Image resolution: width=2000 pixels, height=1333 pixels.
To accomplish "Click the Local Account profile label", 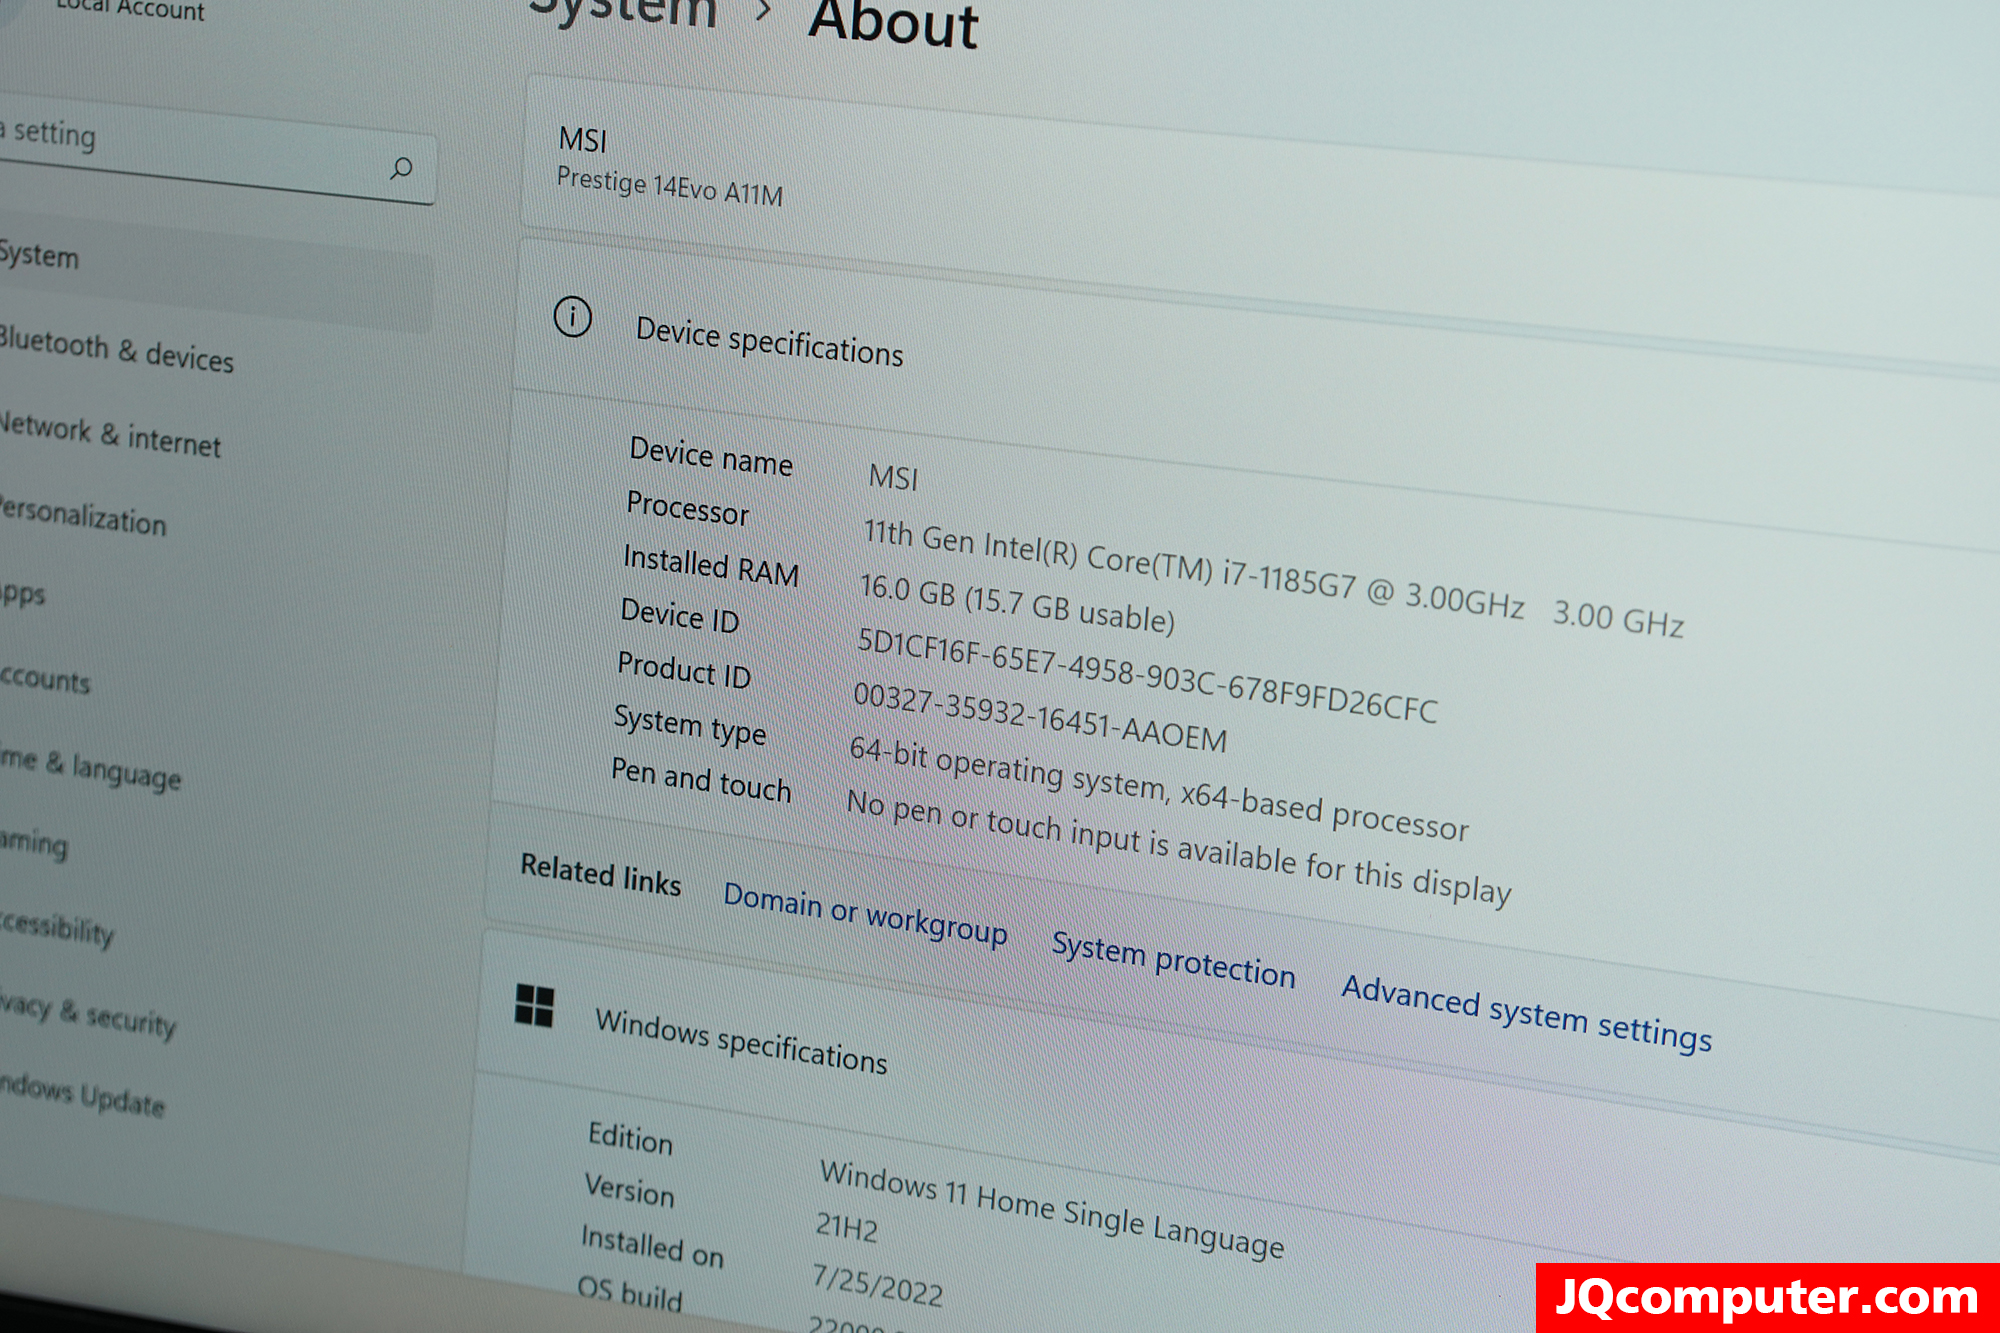I will pos(130,9).
